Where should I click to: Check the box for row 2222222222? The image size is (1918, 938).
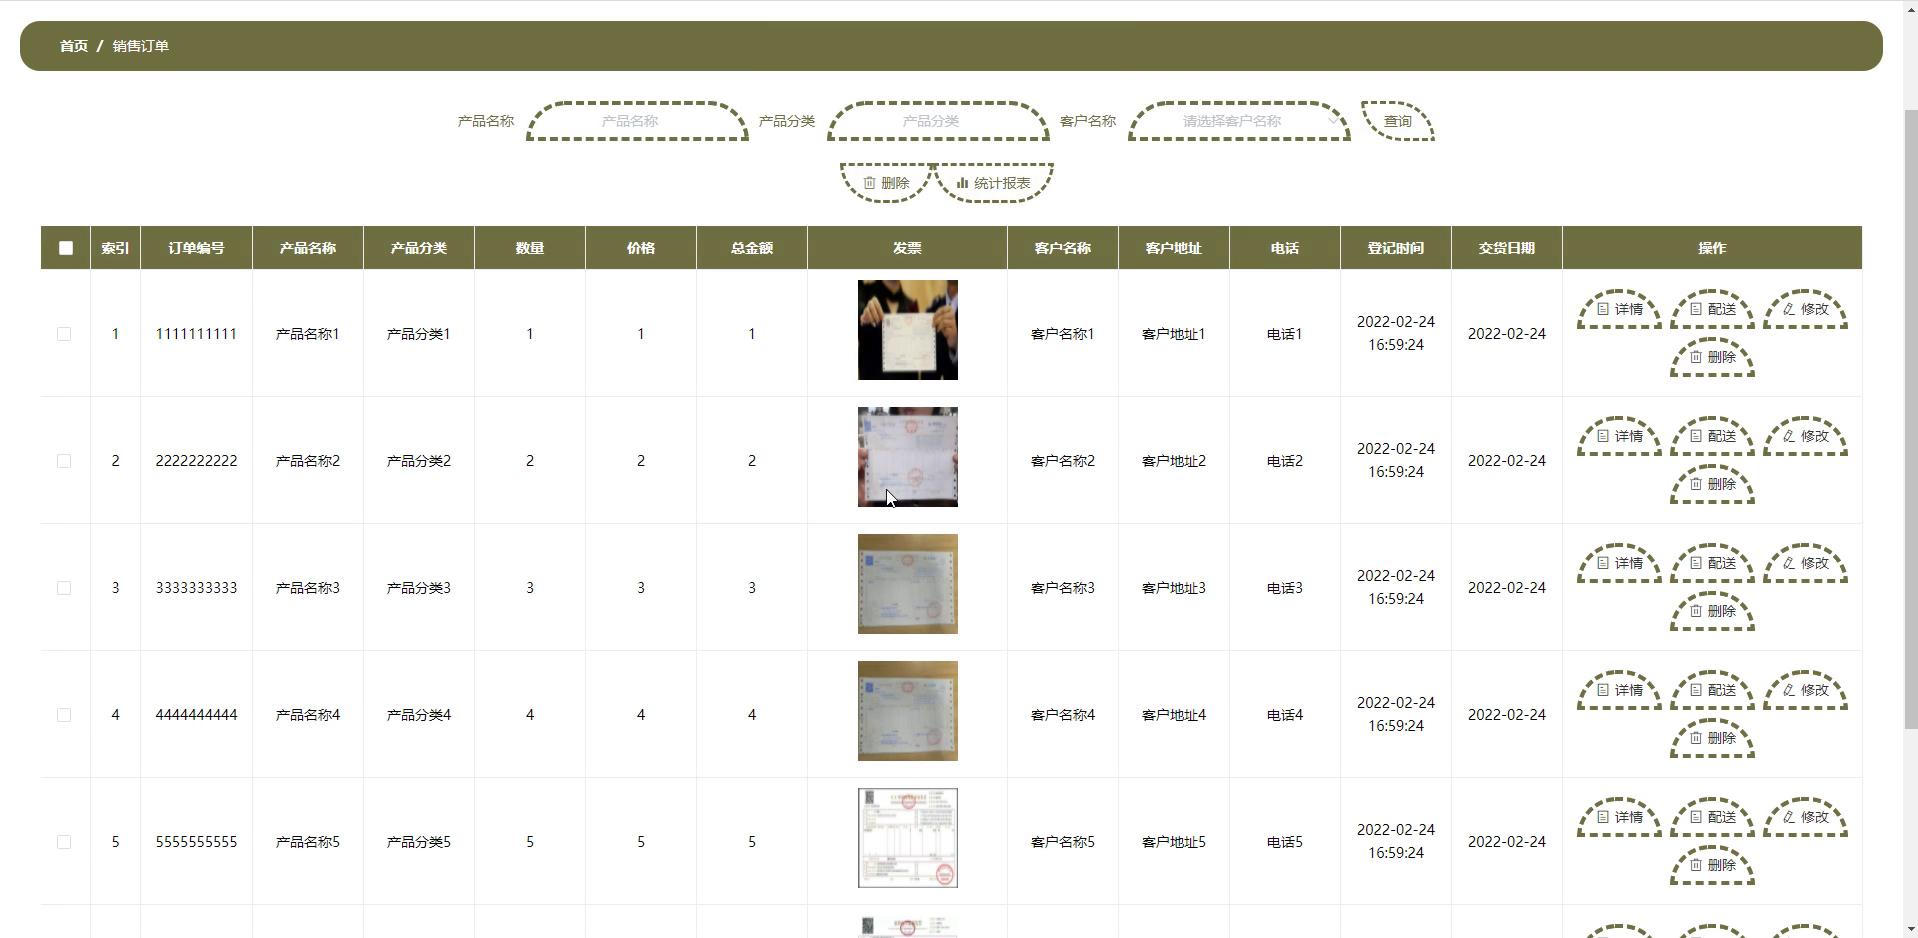click(64, 461)
